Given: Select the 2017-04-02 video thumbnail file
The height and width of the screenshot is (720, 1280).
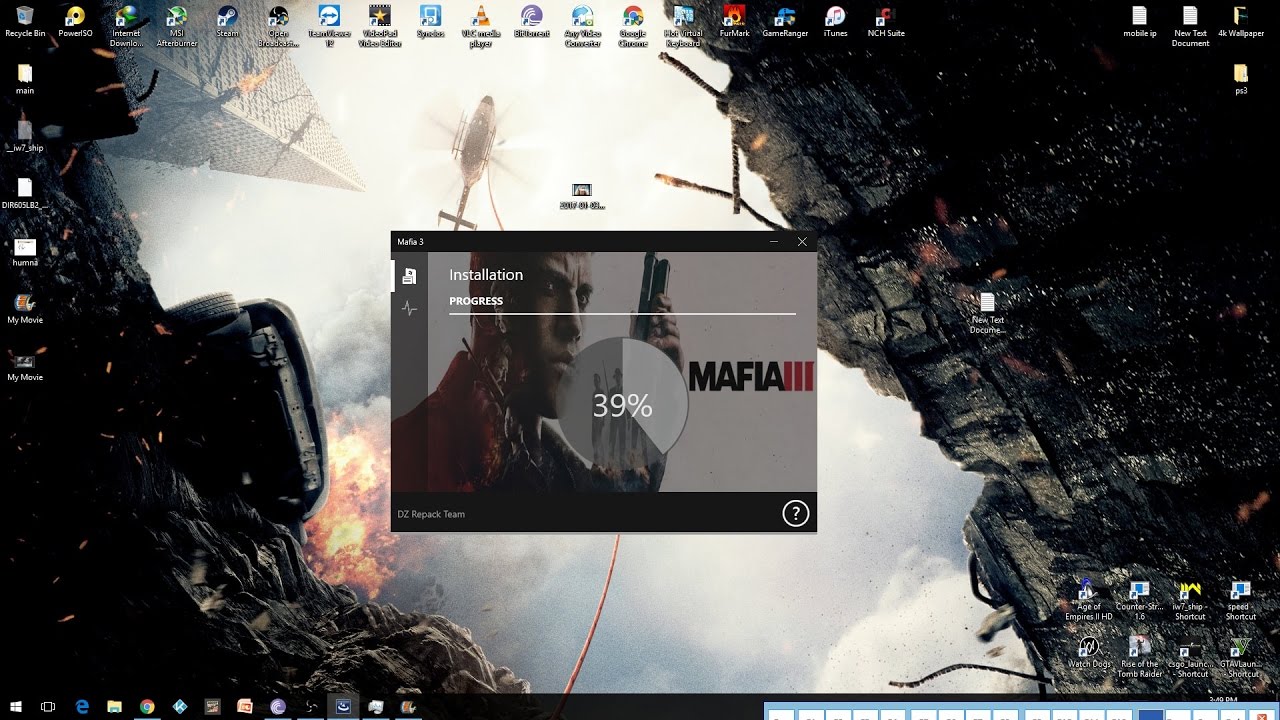Looking at the screenshot, I should pos(582,196).
